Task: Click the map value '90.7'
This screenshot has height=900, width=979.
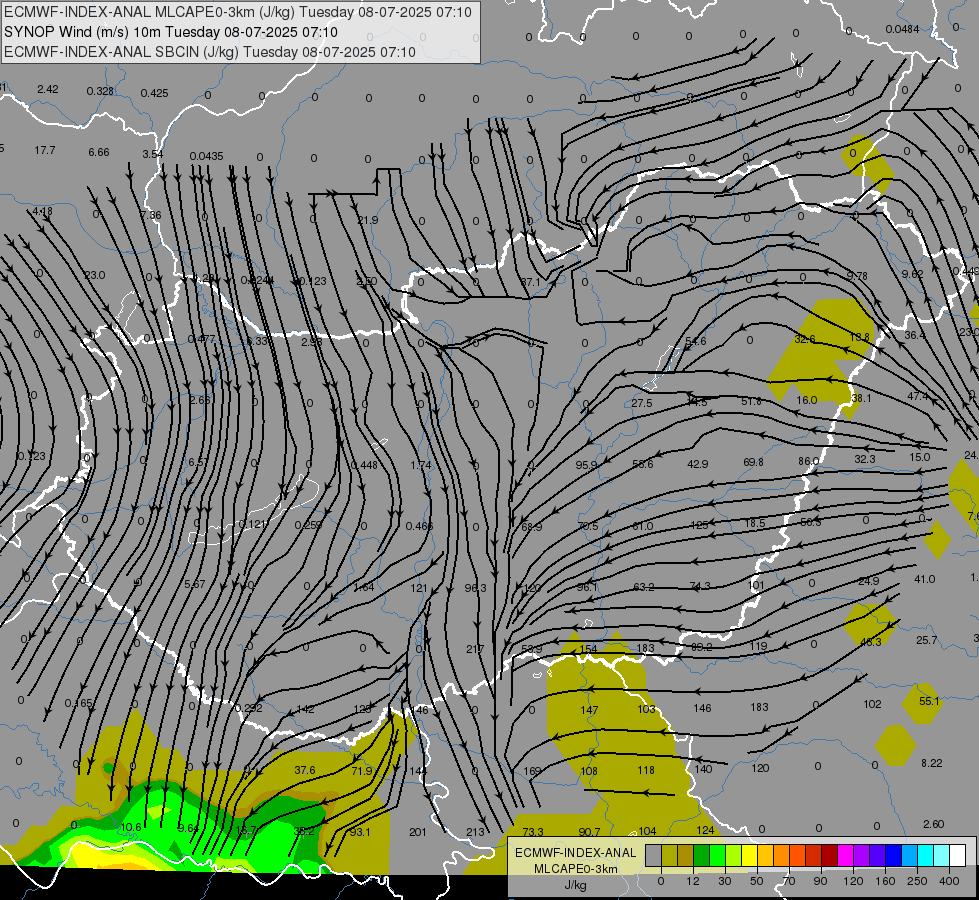Action: pyautogui.click(x=589, y=832)
